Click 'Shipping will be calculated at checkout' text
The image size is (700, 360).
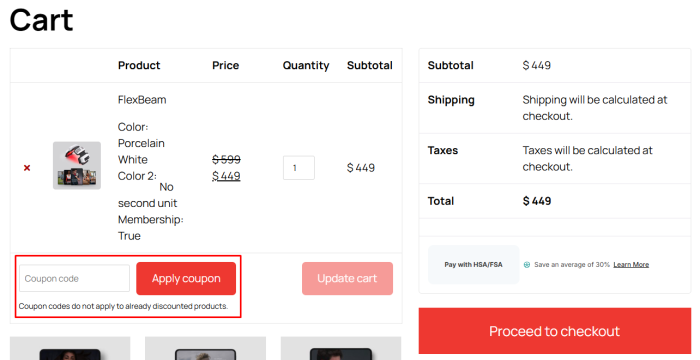[x=595, y=108]
